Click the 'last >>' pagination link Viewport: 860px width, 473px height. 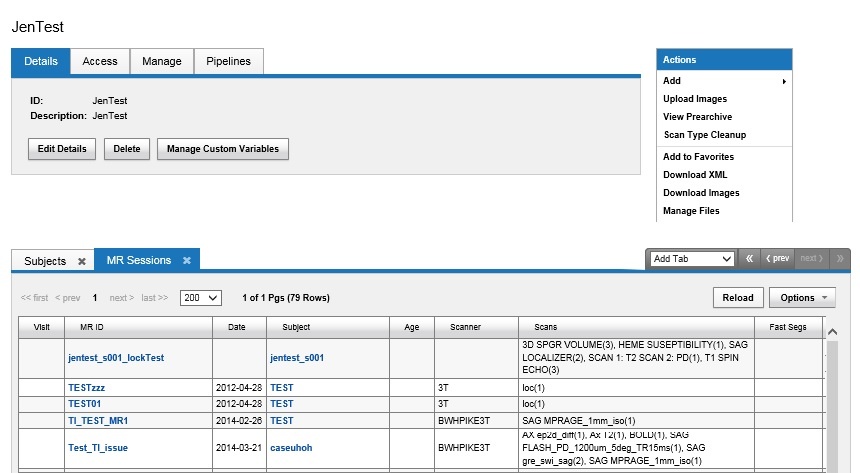coord(155,298)
